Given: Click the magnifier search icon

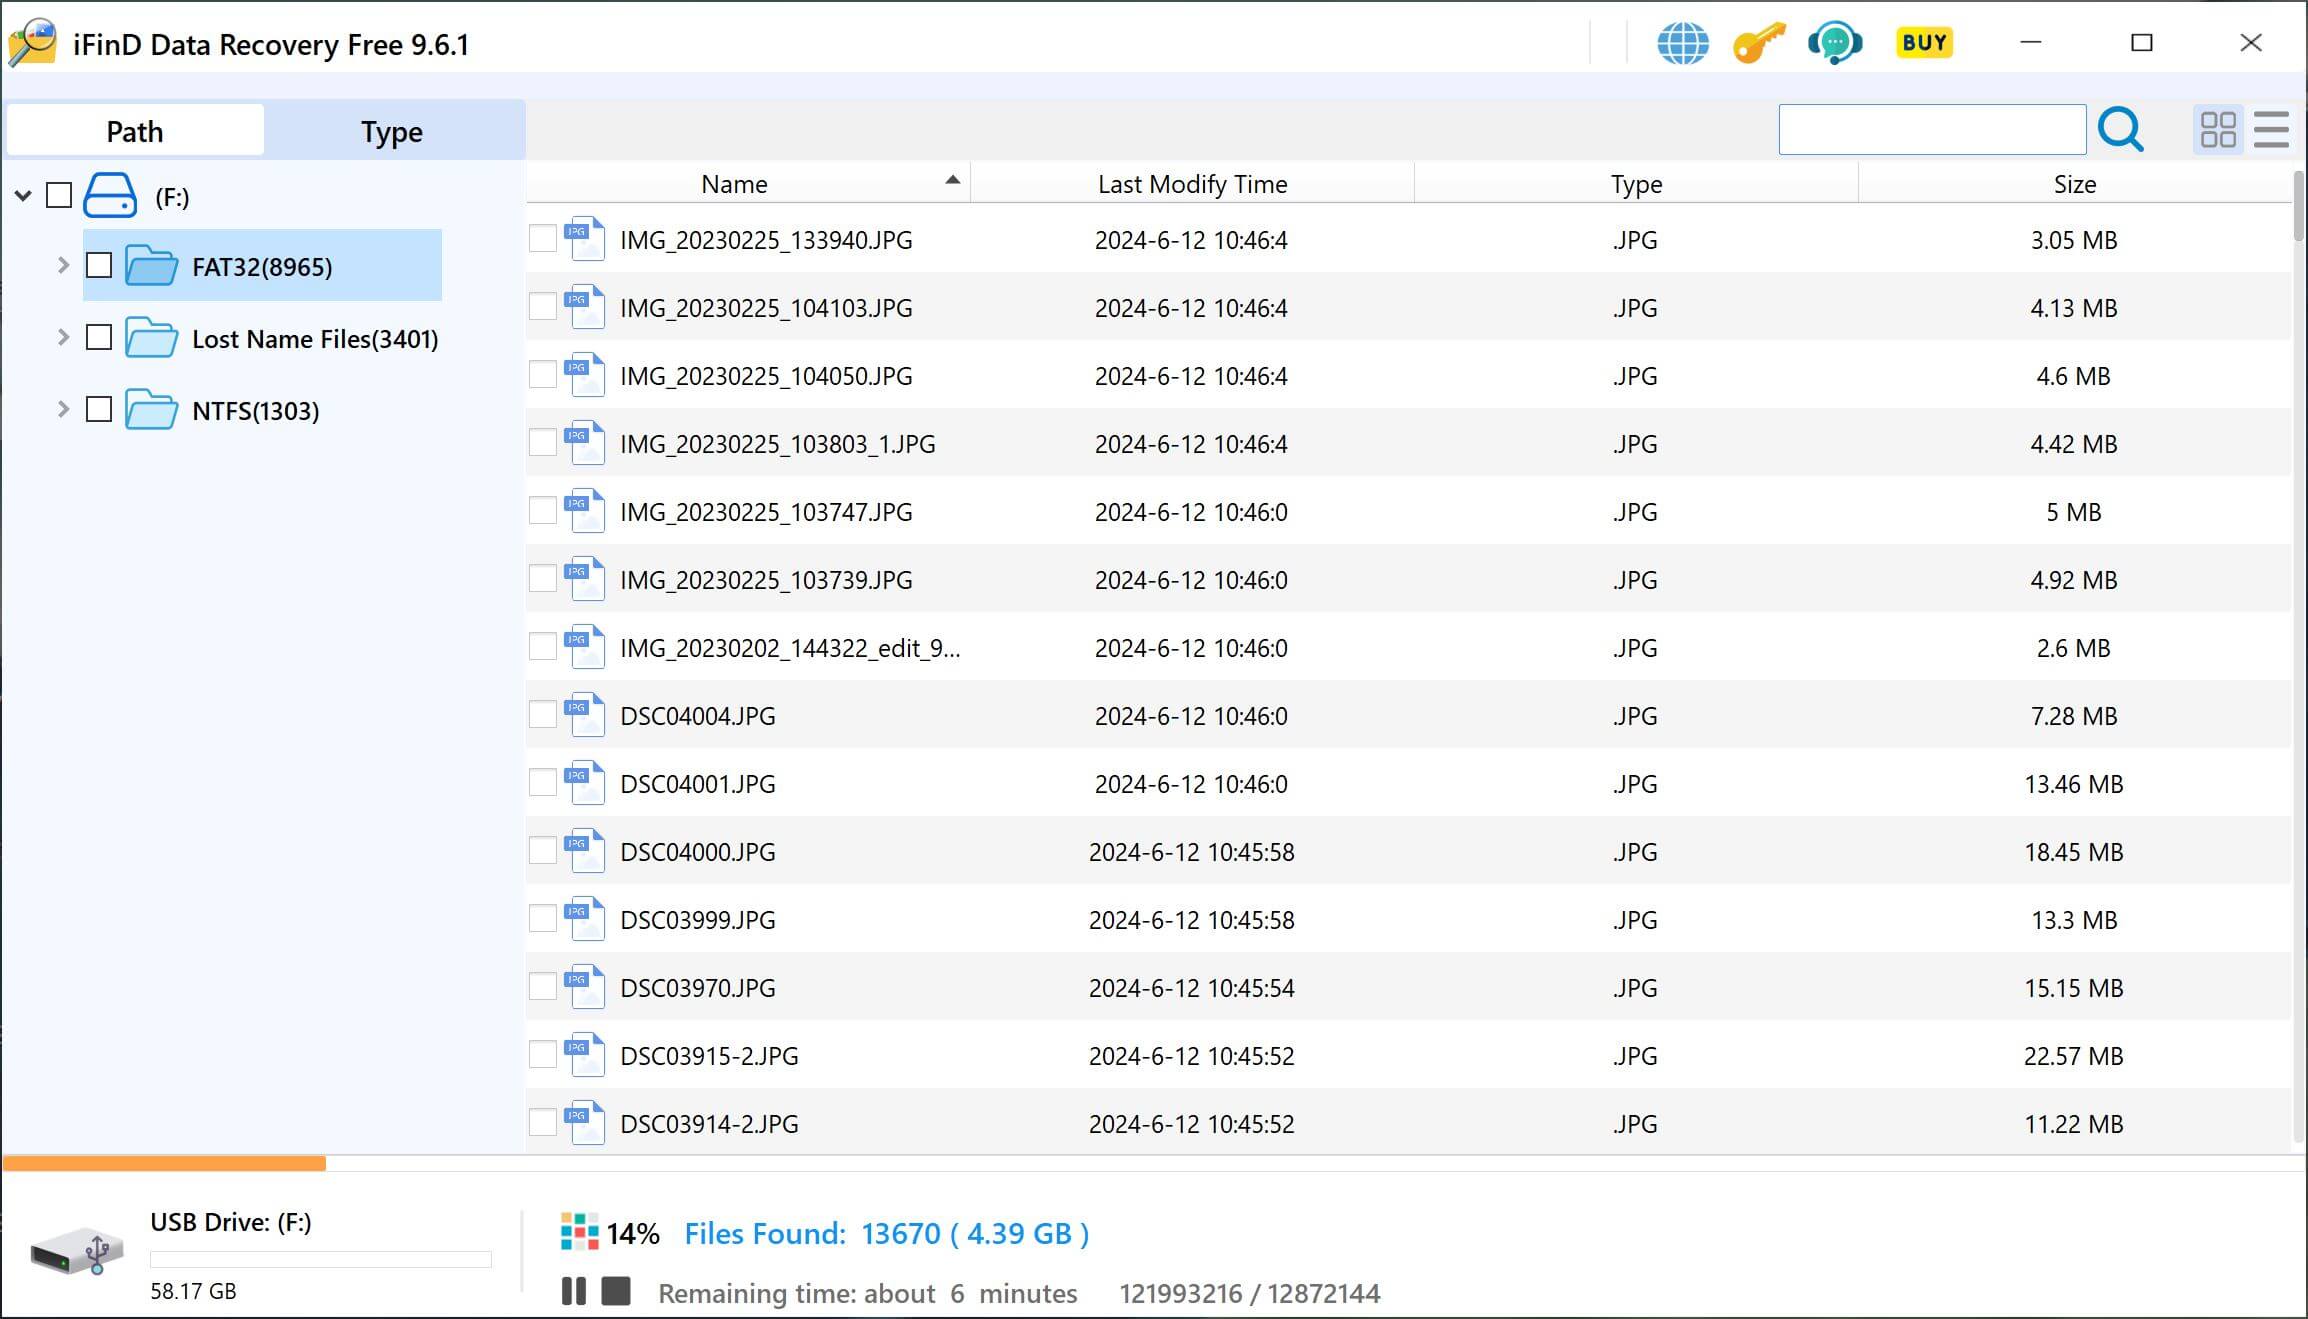Looking at the screenshot, I should pos(2120,129).
